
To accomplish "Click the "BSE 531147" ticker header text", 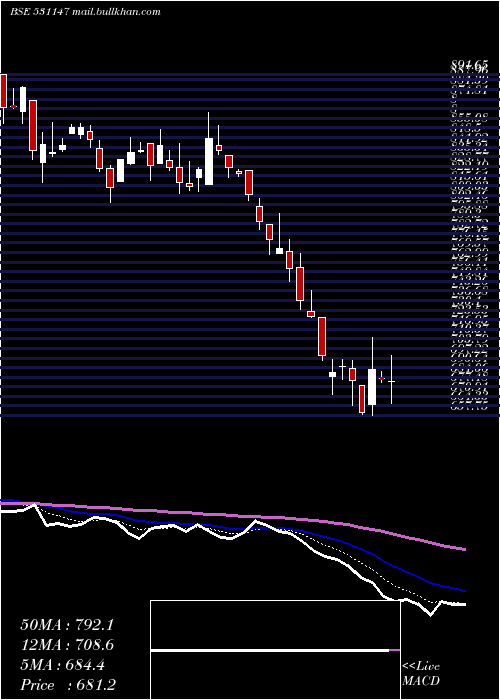I will coord(39,12).
